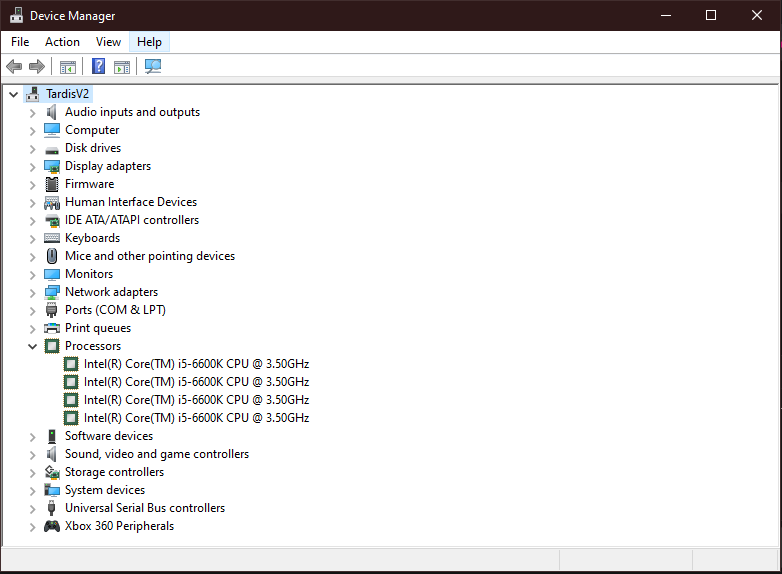Click the Back arrow toolbar icon

14,66
